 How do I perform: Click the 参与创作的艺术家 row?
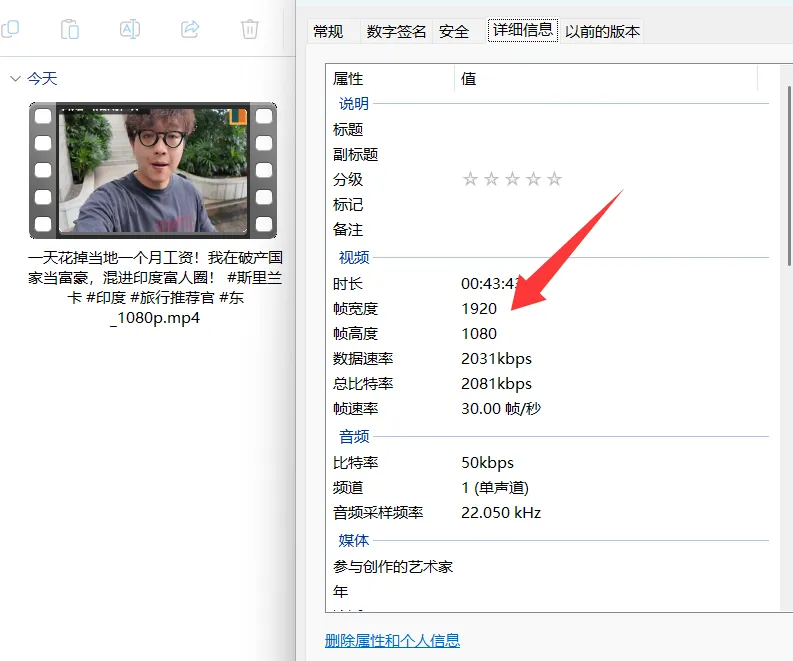[548, 566]
